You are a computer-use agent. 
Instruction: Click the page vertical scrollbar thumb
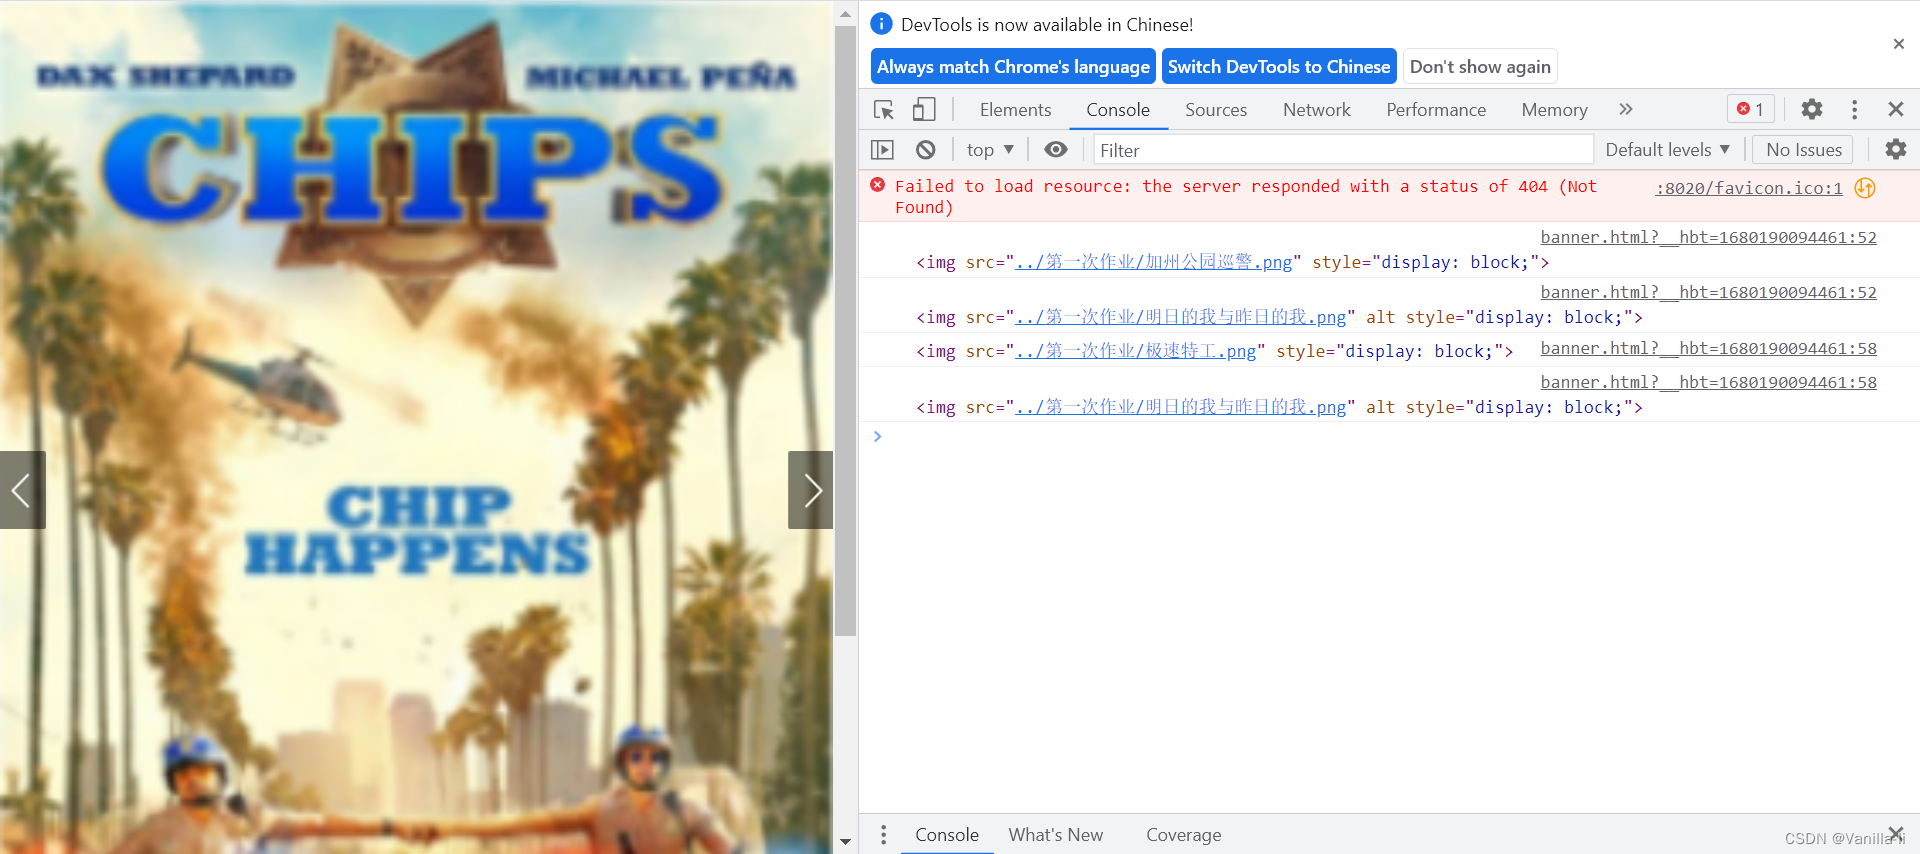click(x=846, y=331)
